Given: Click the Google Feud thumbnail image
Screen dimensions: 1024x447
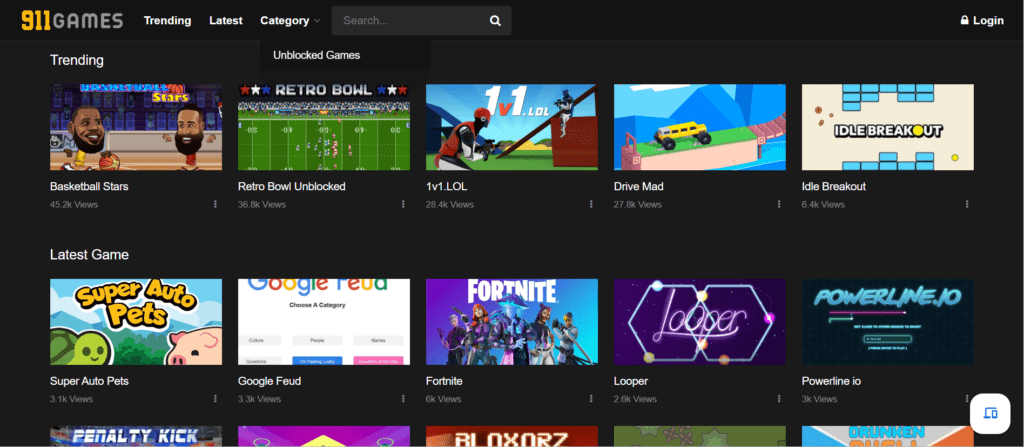Looking at the screenshot, I should [324, 322].
